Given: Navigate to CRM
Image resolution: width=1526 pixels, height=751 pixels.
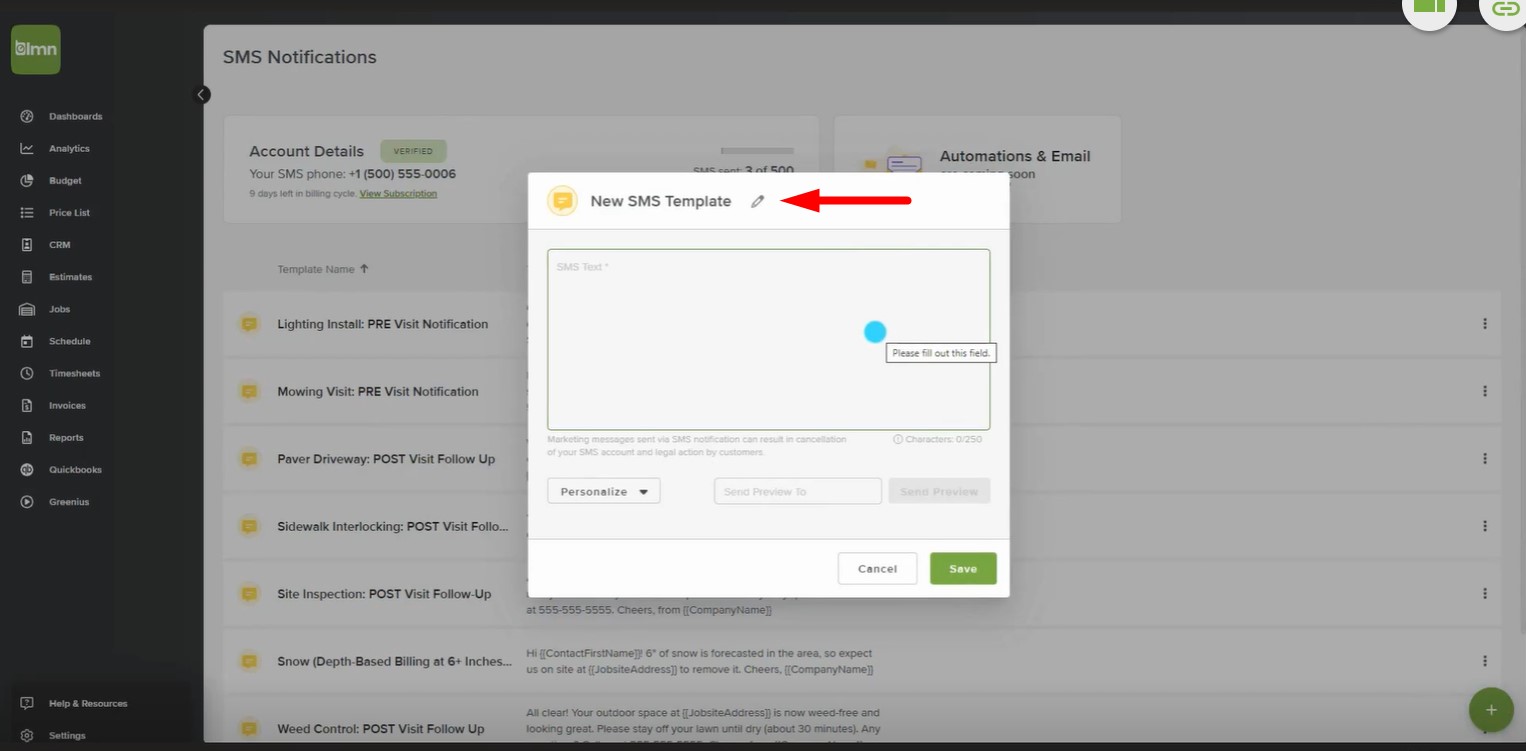Looking at the screenshot, I should point(59,245).
